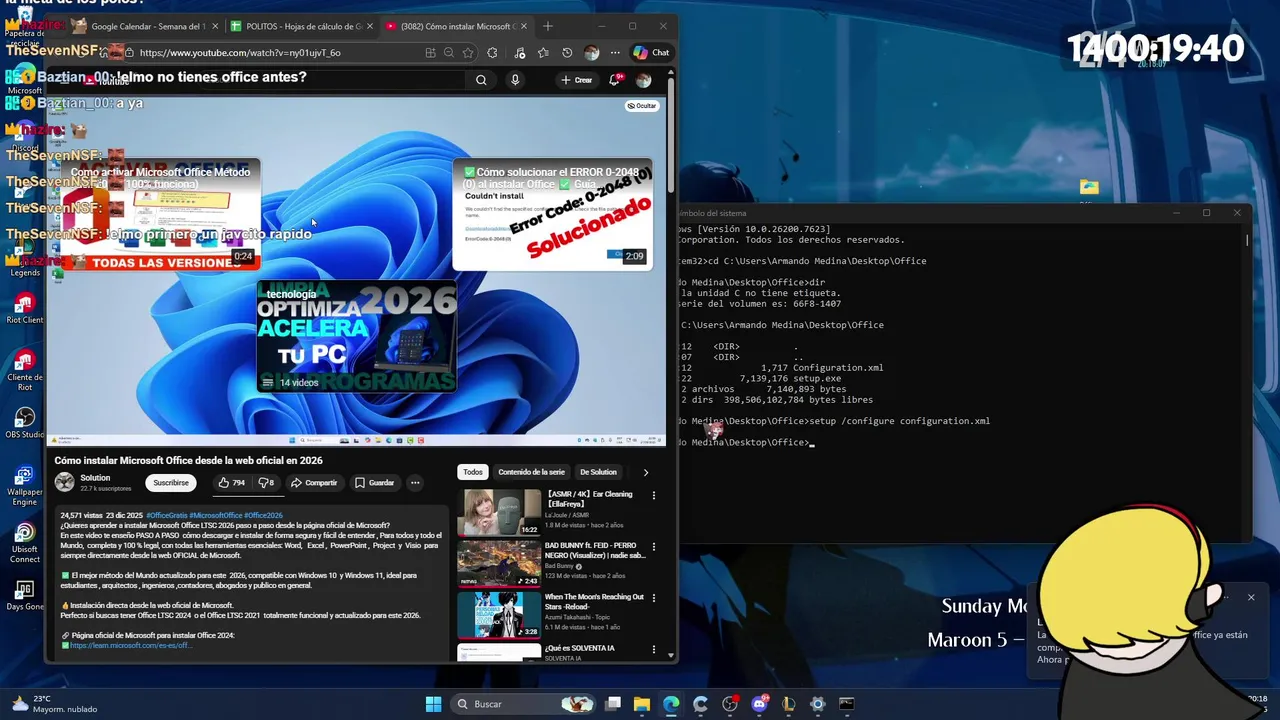Open Edge favorites list icon
Viewport: 1280px width, 720px height.
tap(543, 53)
